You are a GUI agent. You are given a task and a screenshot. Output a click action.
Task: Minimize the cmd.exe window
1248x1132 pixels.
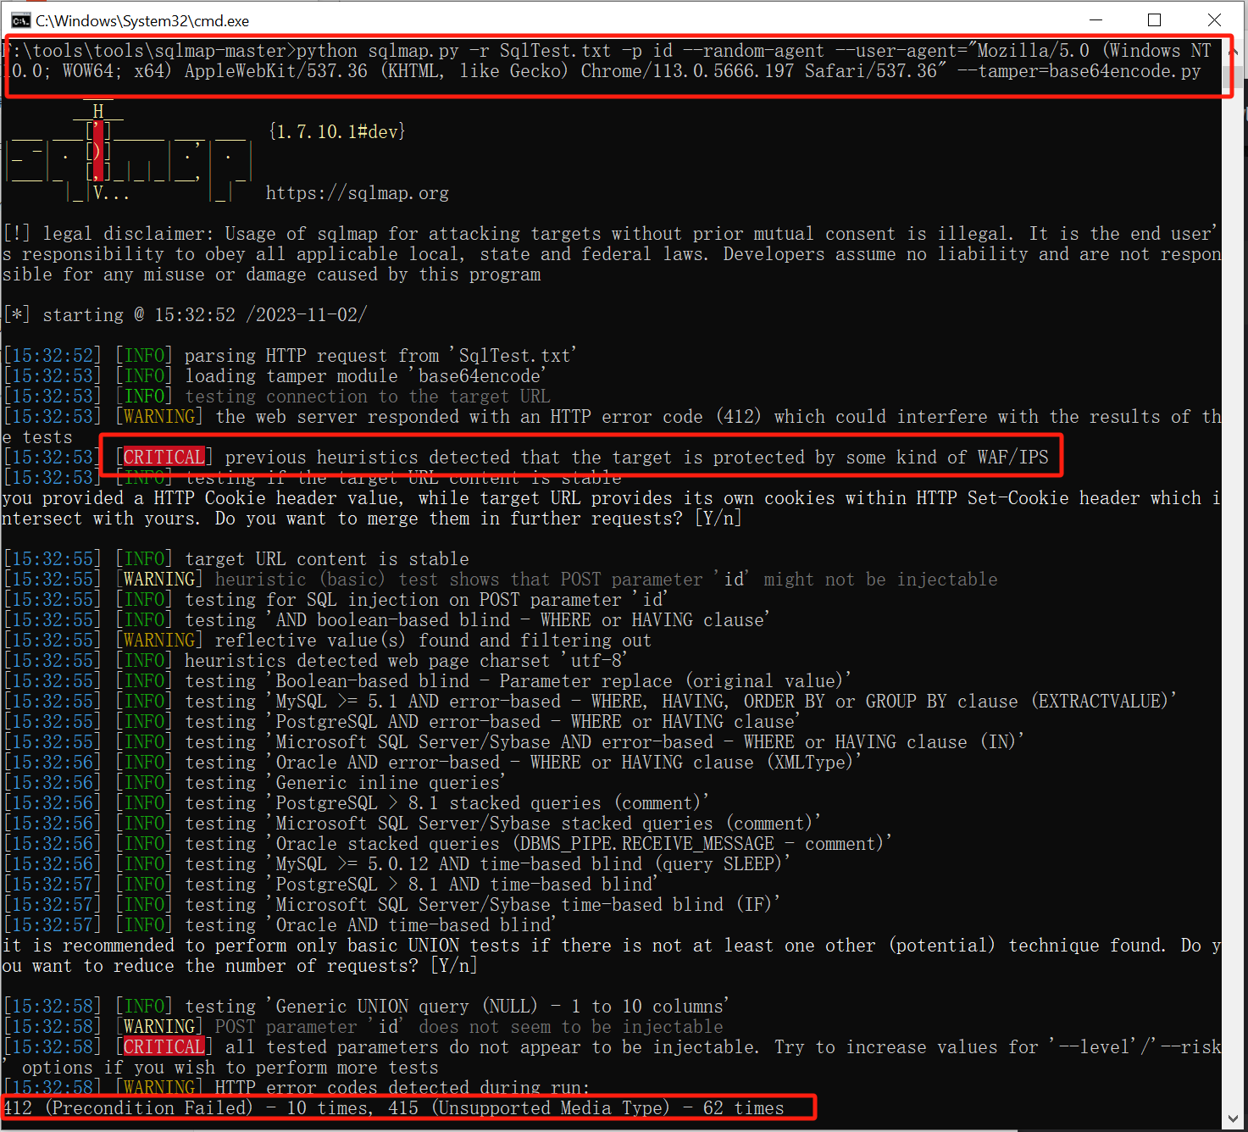tap(1096, 20)
